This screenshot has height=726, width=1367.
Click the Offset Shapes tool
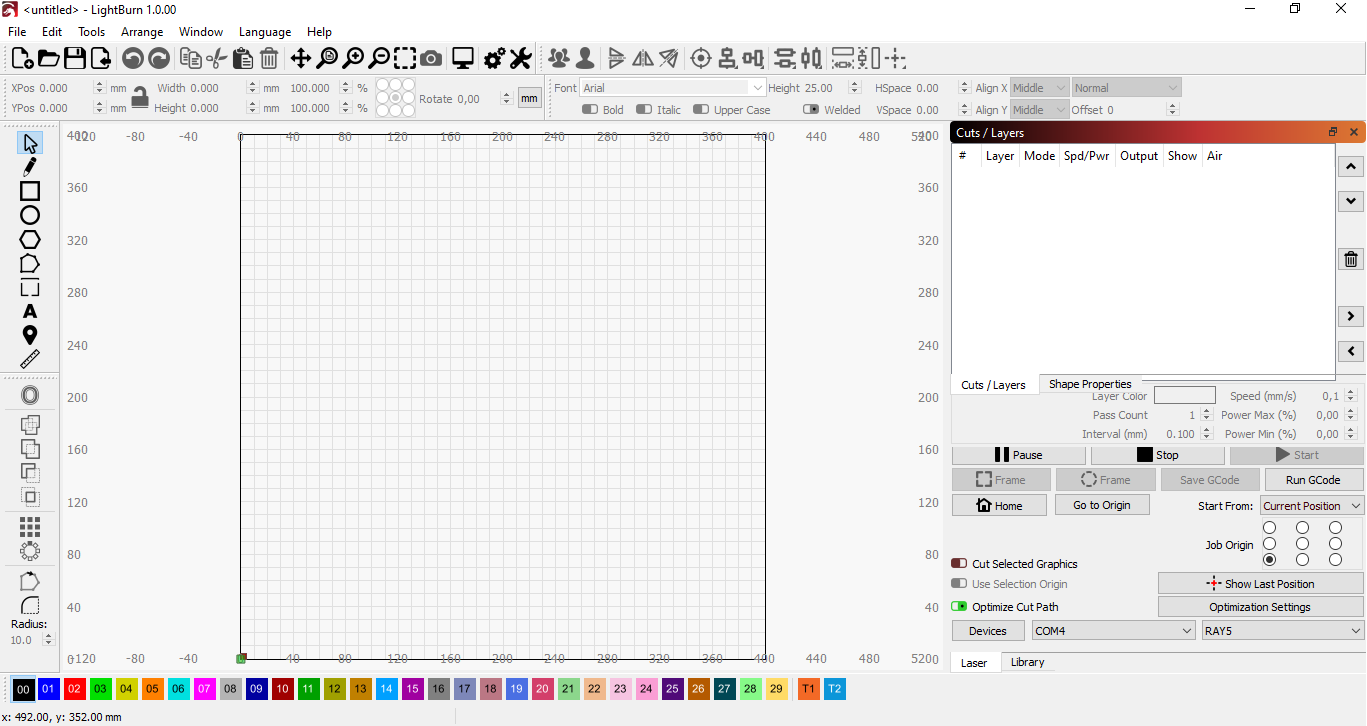30,396
